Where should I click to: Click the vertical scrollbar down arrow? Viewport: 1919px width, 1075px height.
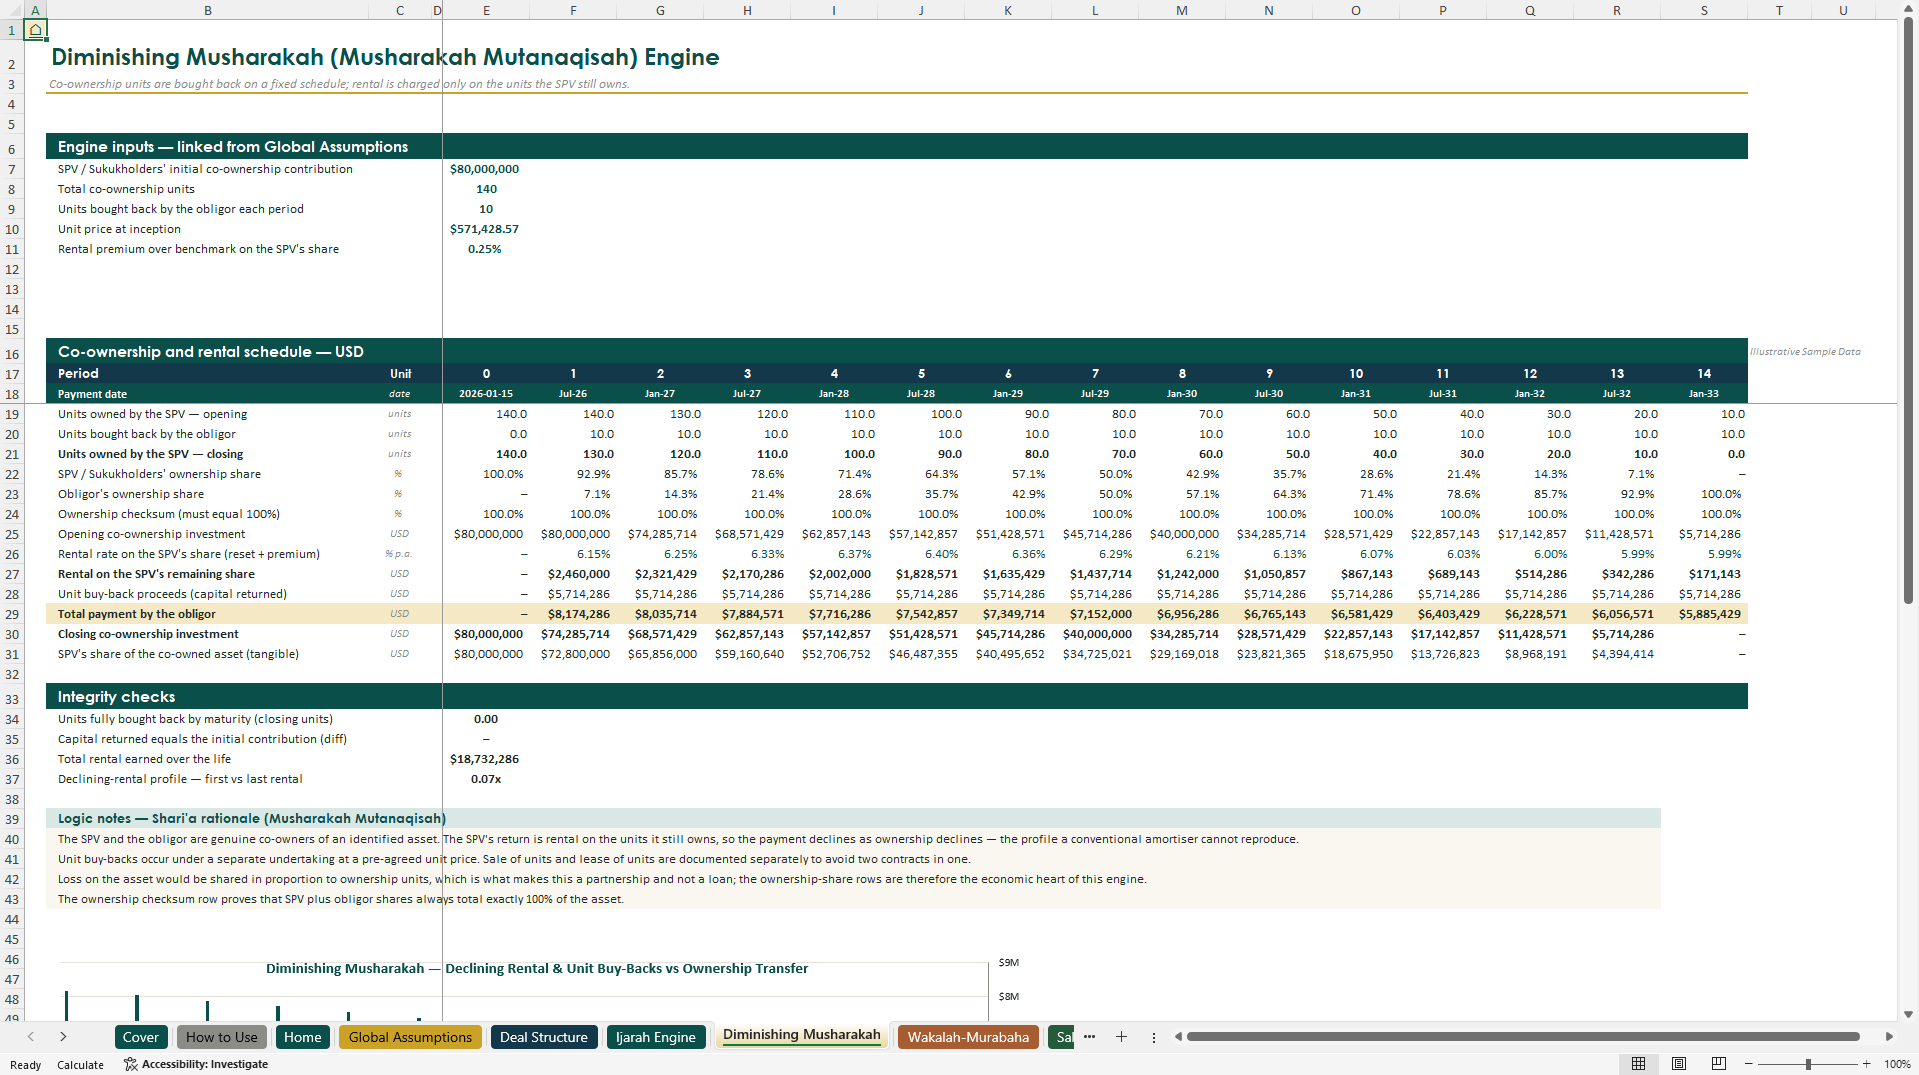point(1908,1014)
